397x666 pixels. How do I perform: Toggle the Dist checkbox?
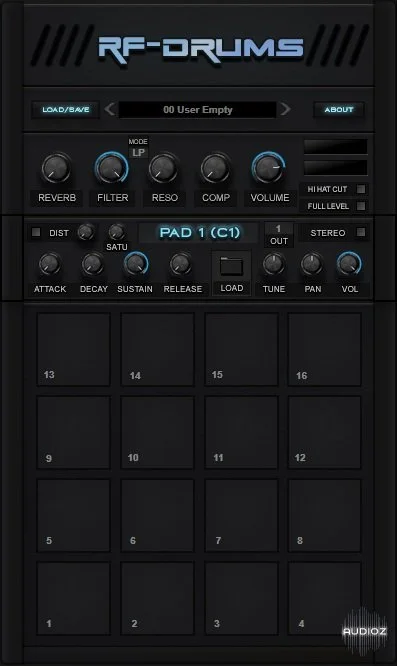pos(36,232)
